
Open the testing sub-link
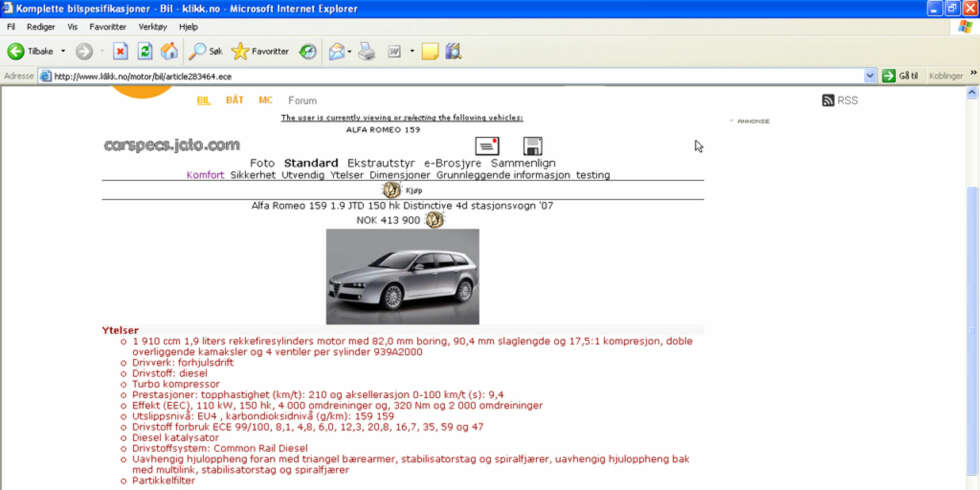(593, 175)
